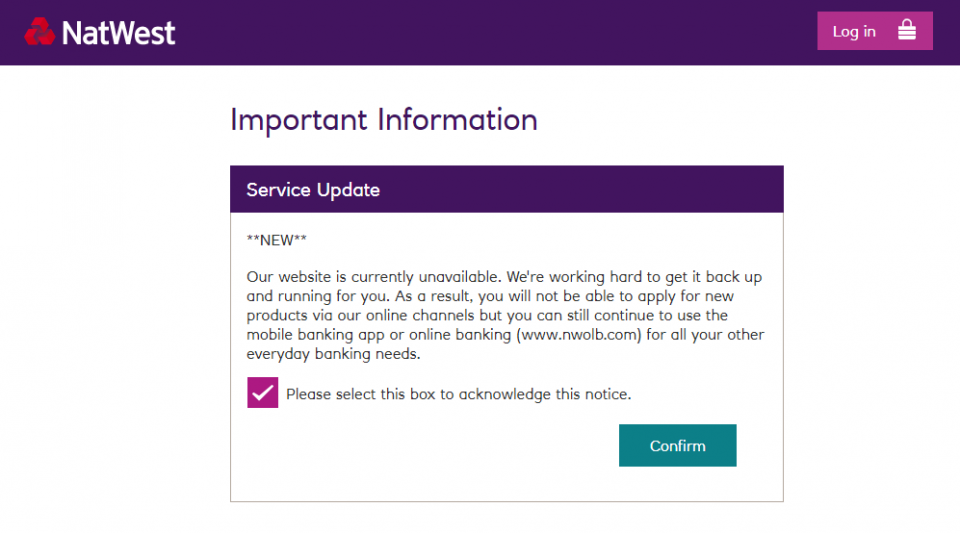Click the NatWest red chevron logo icon
Image resolution: width=960 pixels, height=533 pixels.
[40, 32]
